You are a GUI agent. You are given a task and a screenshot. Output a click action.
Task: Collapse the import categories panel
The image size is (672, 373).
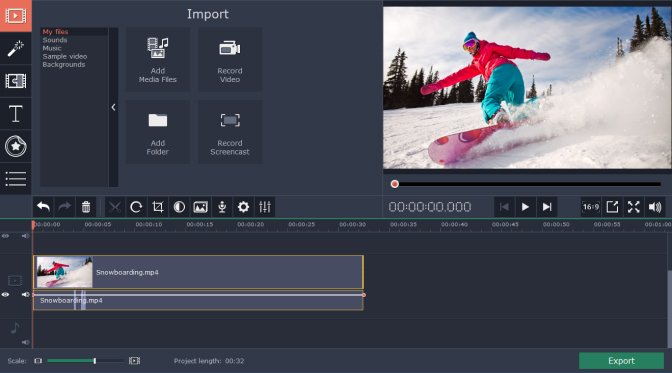pyautogui.click(x=113, y=107)
